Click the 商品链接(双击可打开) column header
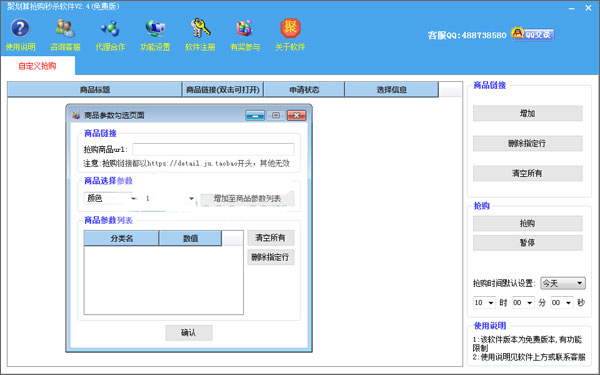This screenshot has width=600, height=375. point(223,90)
